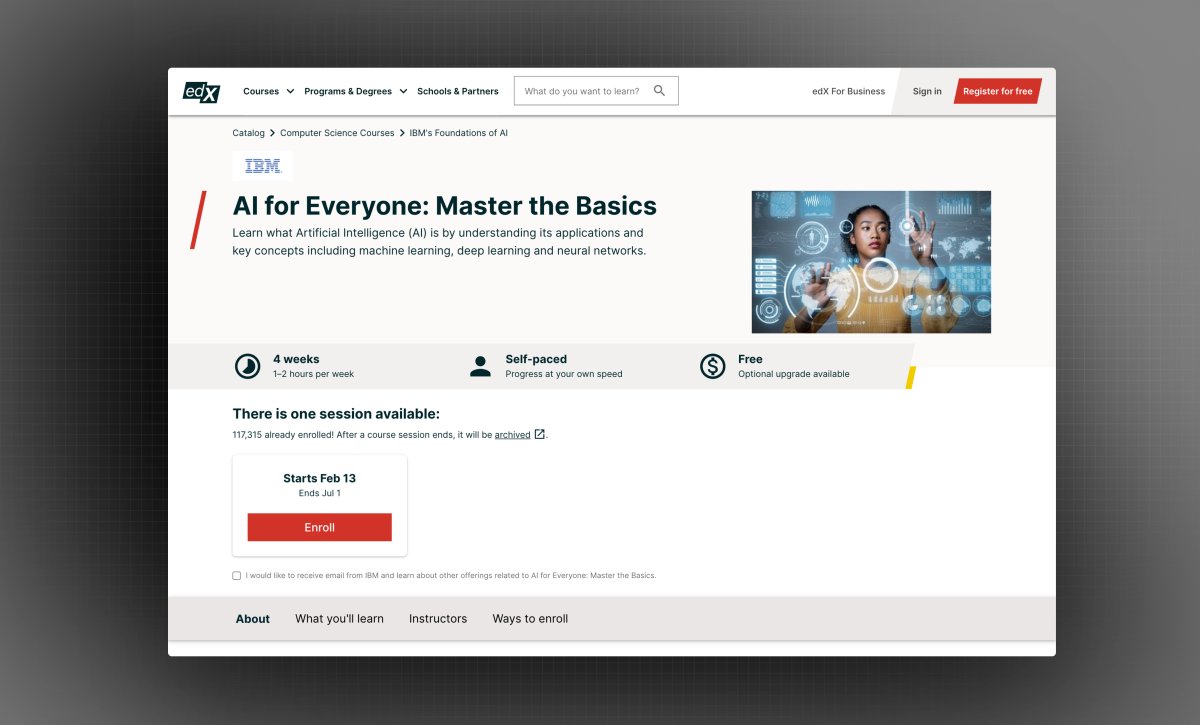The height and width of the screenshot is (725, 1200).
Task: Expand the Programs & Degrees dropdown
Action: [356, 91]
